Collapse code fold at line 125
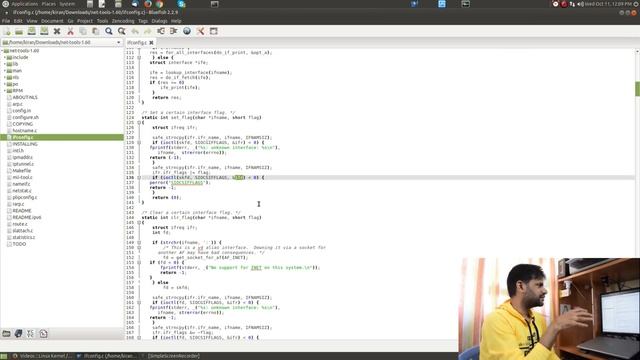Viewport: 640px width, 360px height. click(x=139, y=122)
